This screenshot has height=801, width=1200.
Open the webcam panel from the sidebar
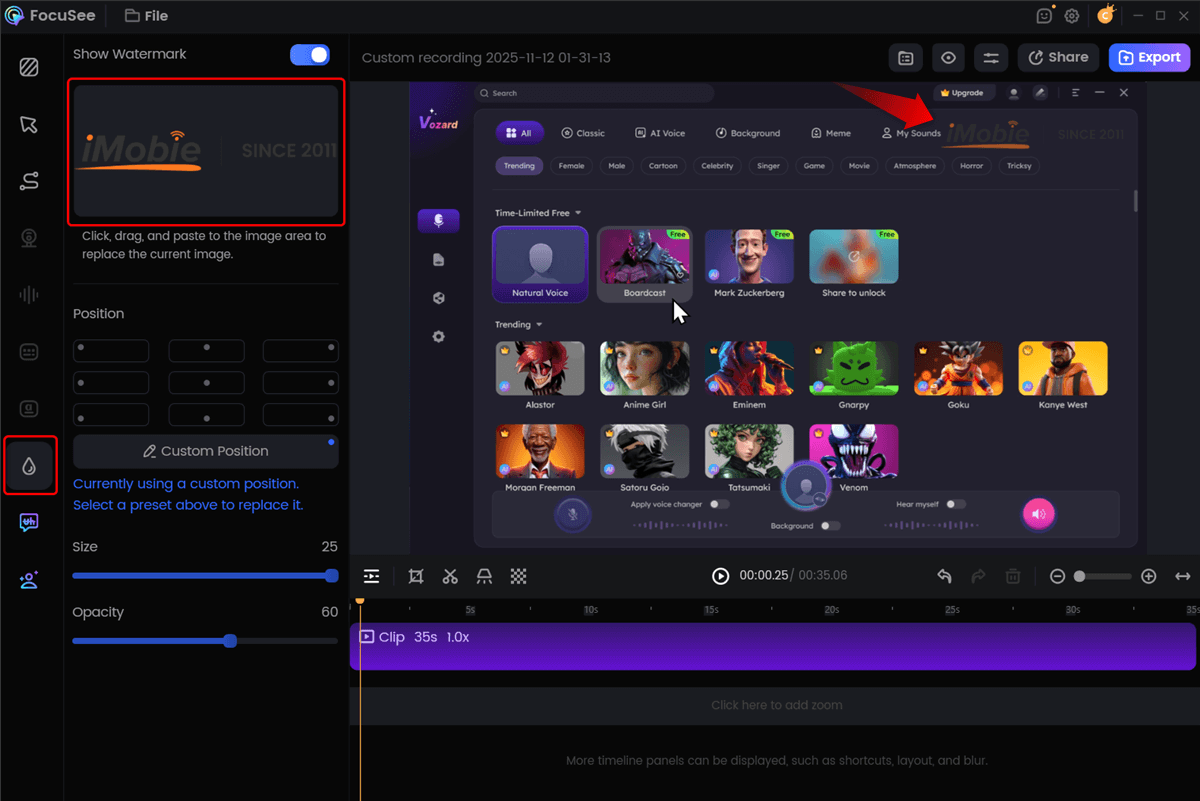coord(30,238)
